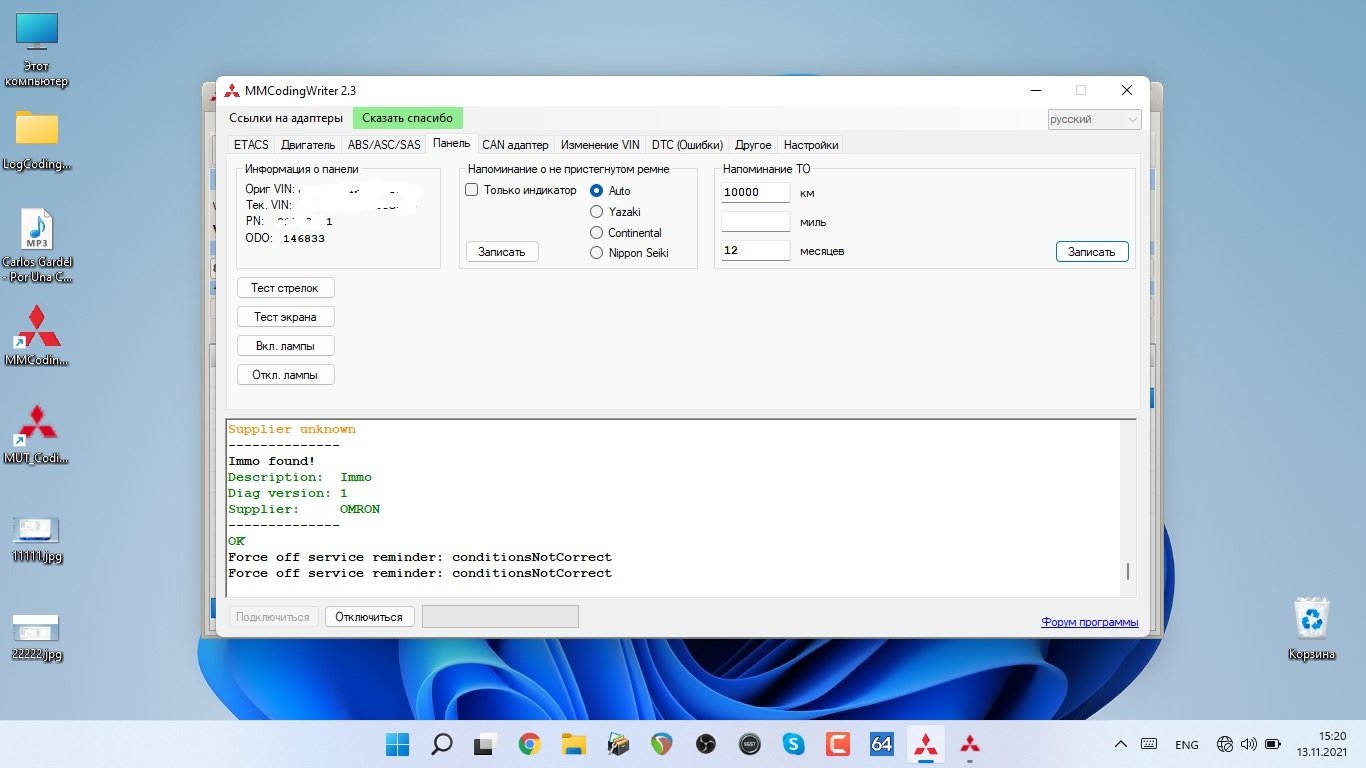Viewport: 1366px width, 768px height.
Task: Open green-red shield taskbar icon
Action: 662,744
